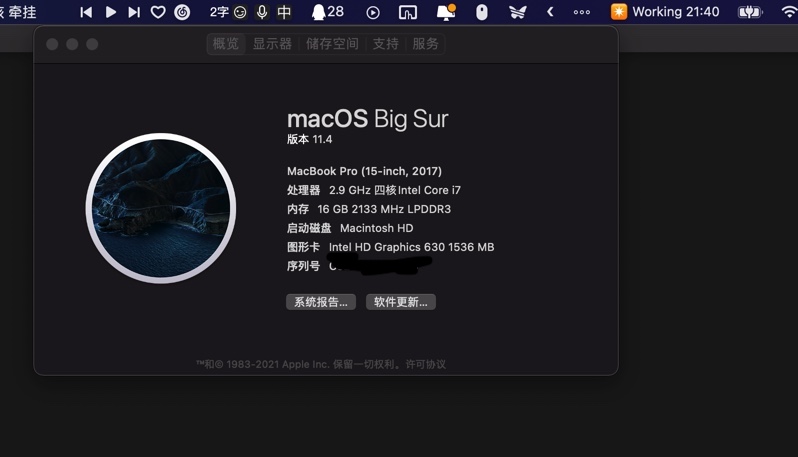Image resolution: width=798 pixels, height=457 pixels.
Task: Select the MacBook Pro (15-inch, 2017) text
Action: [364, 171]
